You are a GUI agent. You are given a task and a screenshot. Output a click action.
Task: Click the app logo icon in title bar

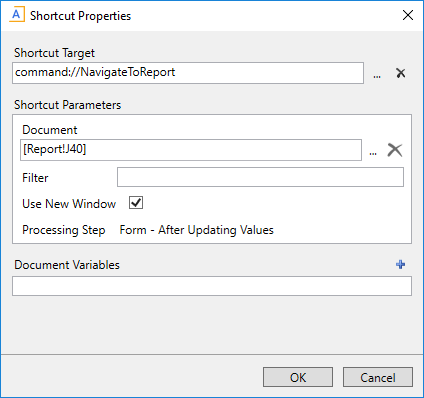(17, 15)
